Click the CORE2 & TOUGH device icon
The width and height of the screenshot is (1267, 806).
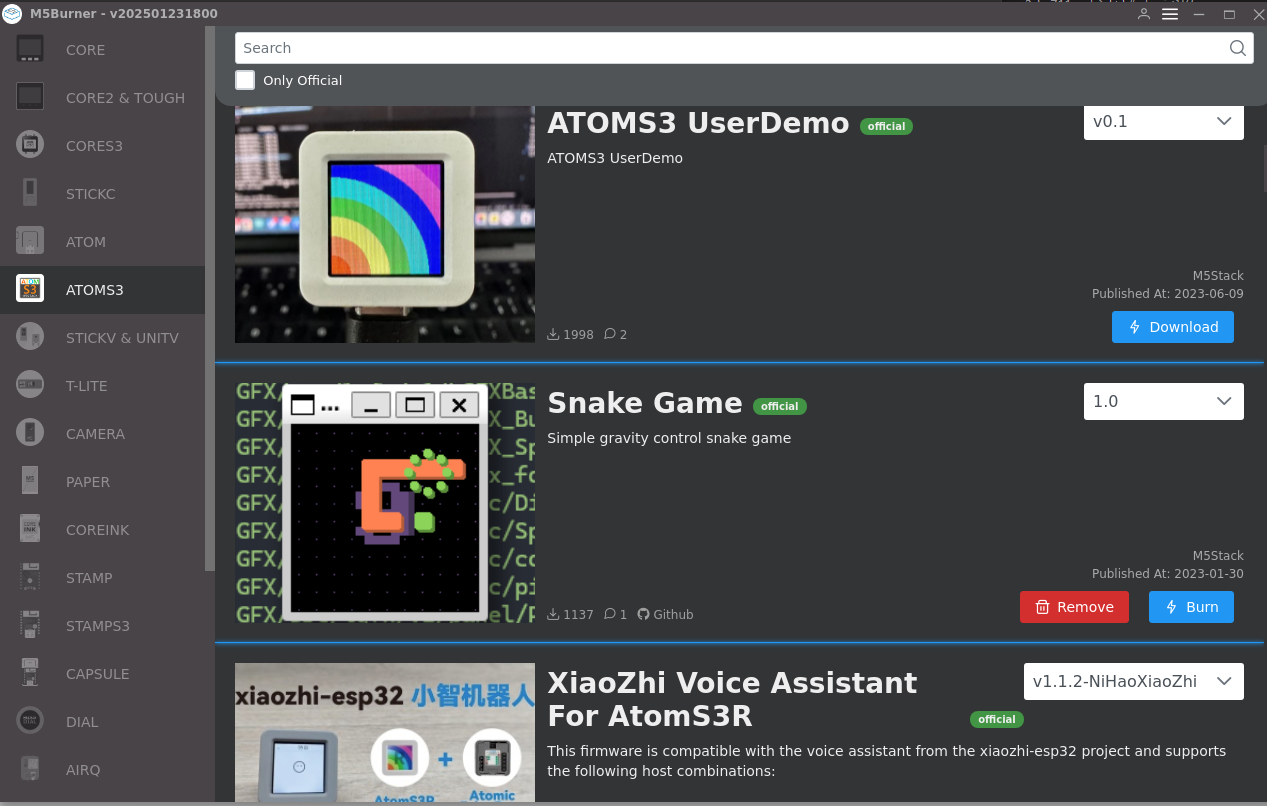click(30, 97)
